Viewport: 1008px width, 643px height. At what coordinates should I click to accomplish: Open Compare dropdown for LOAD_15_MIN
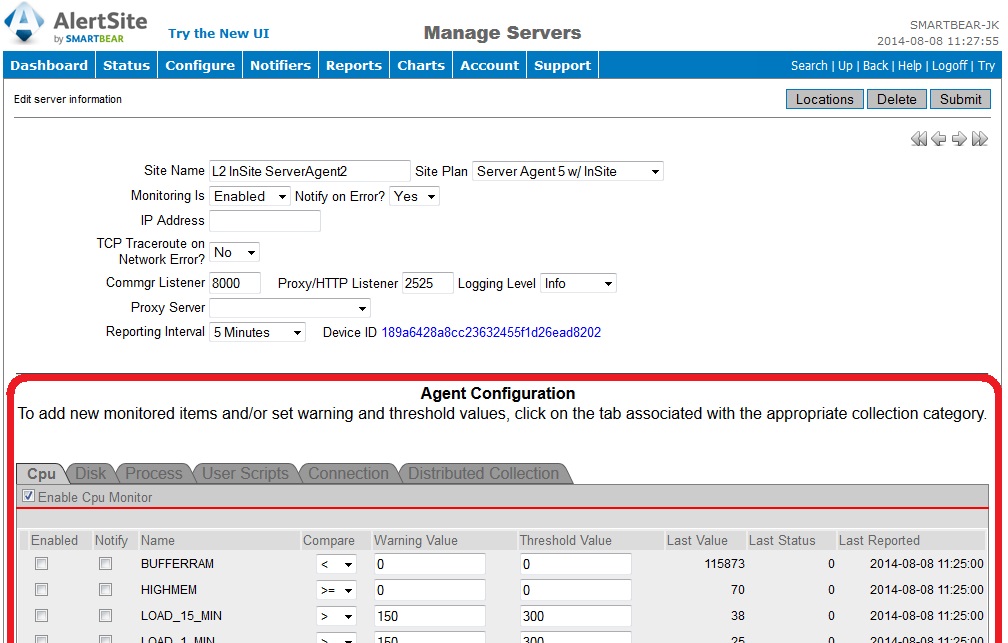point(336,617)
